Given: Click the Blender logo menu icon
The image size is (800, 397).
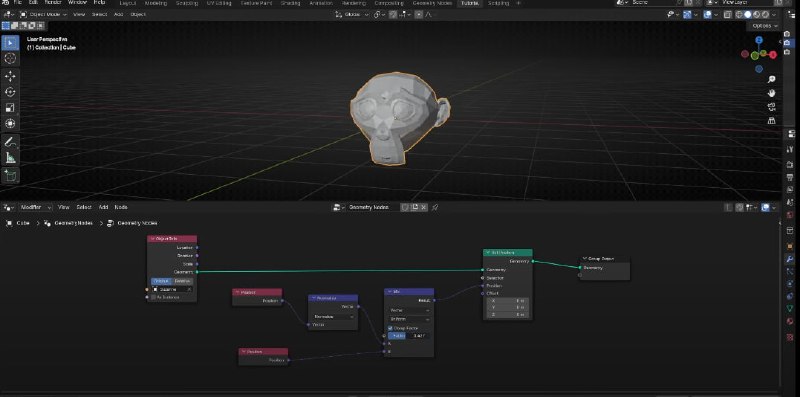Looking at the screenshot, I should 6,3.
